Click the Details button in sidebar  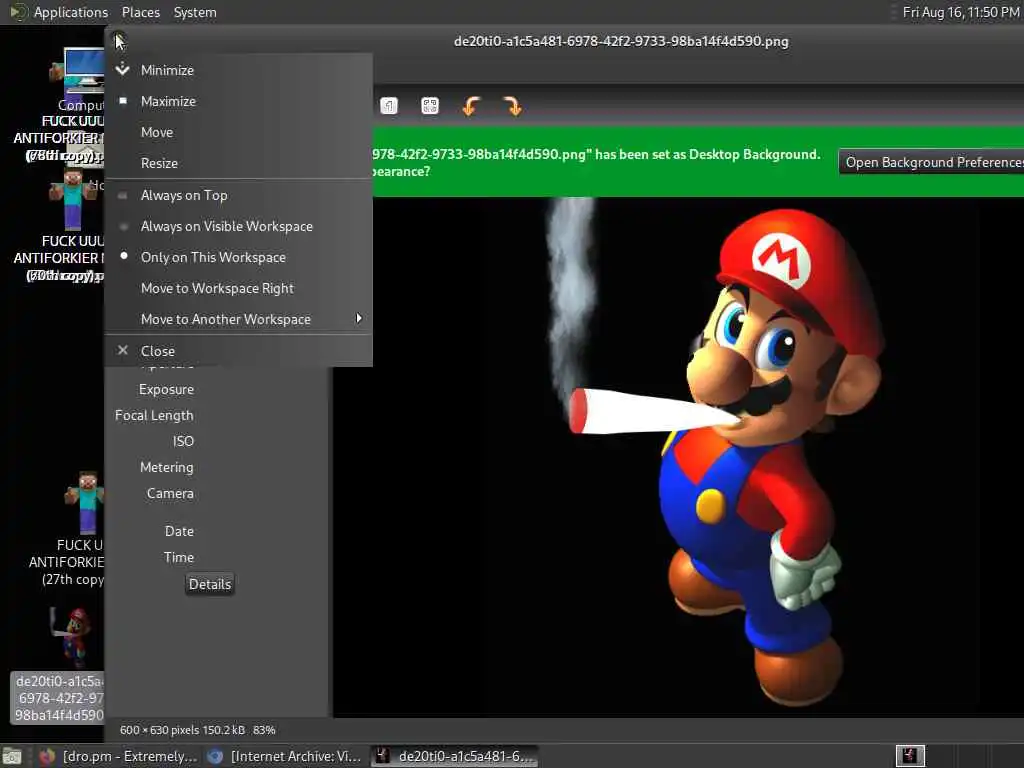[x=210, y=584]
